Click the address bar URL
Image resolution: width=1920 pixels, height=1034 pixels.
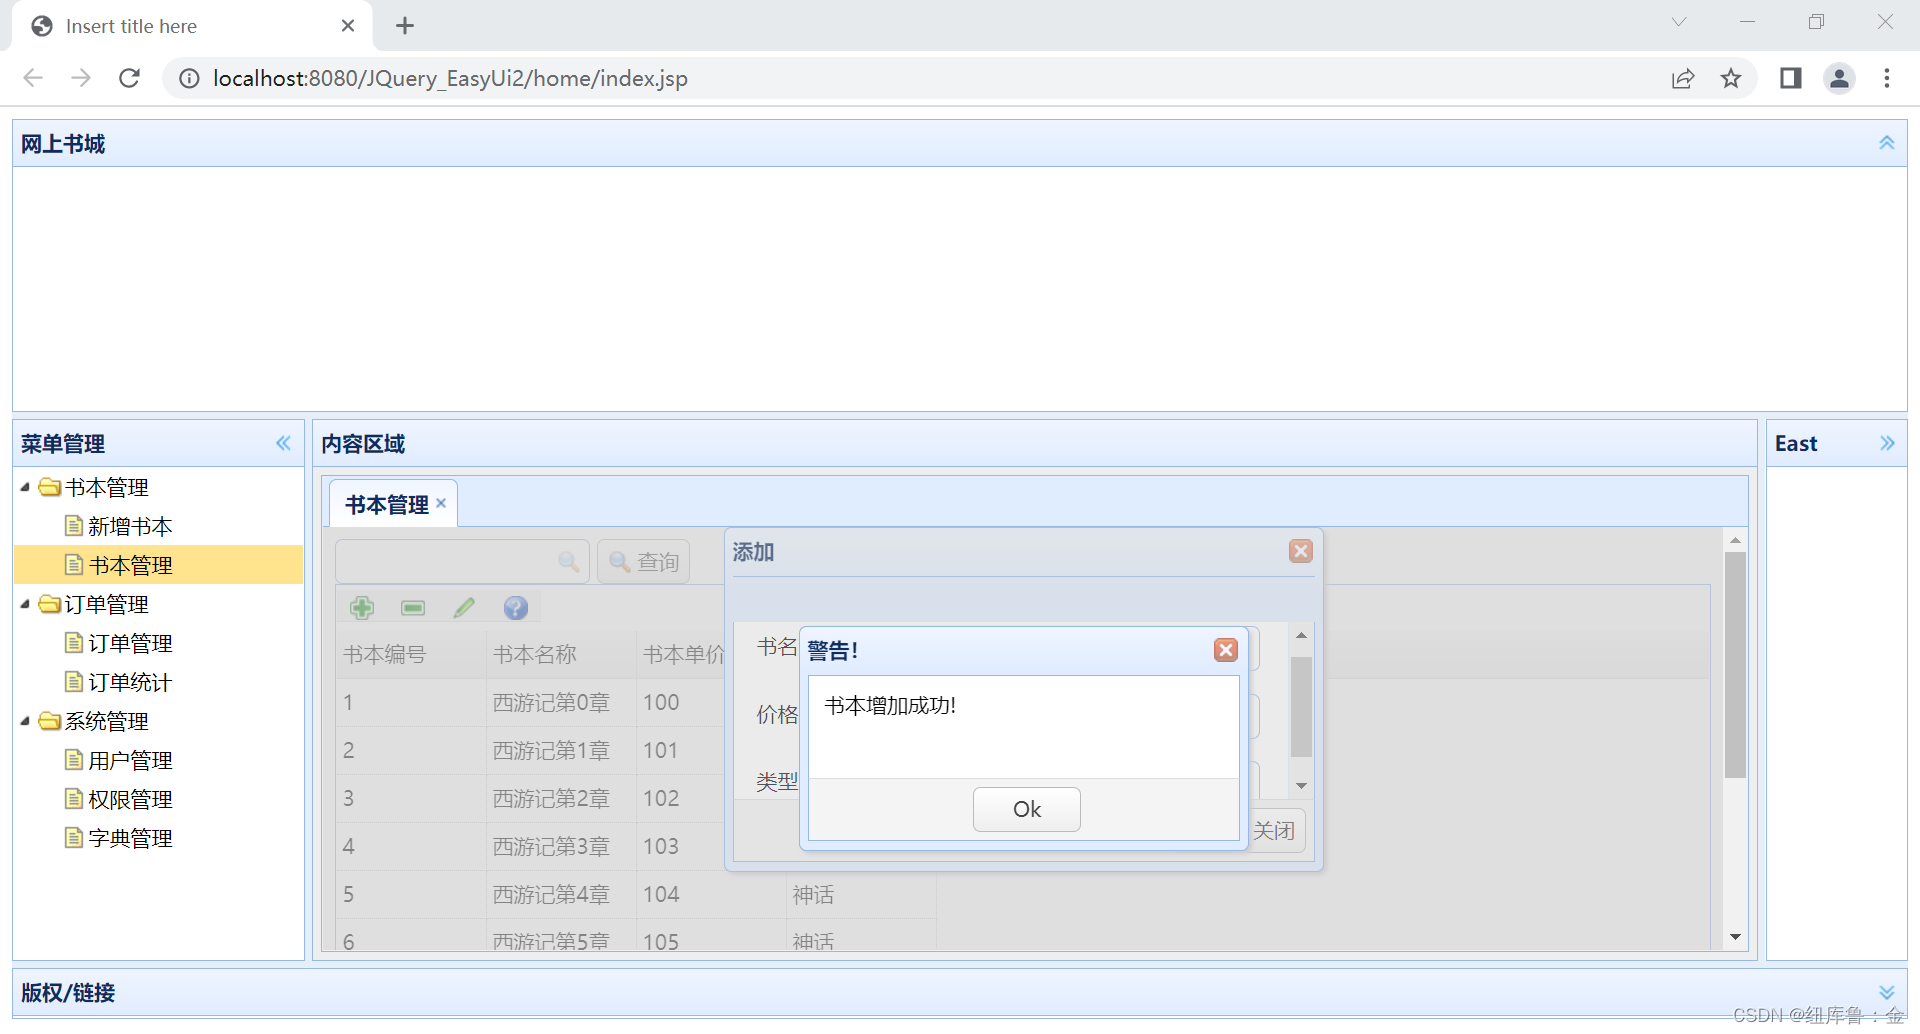pyautogui.click(x=450, y=78)
